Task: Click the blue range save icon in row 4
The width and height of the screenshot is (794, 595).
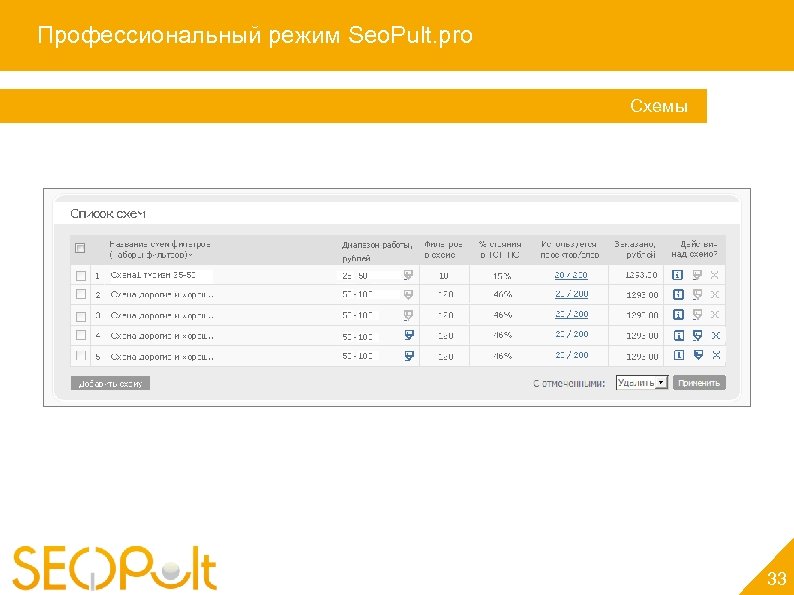Action: pyautogui.click(x=409, y=335)
